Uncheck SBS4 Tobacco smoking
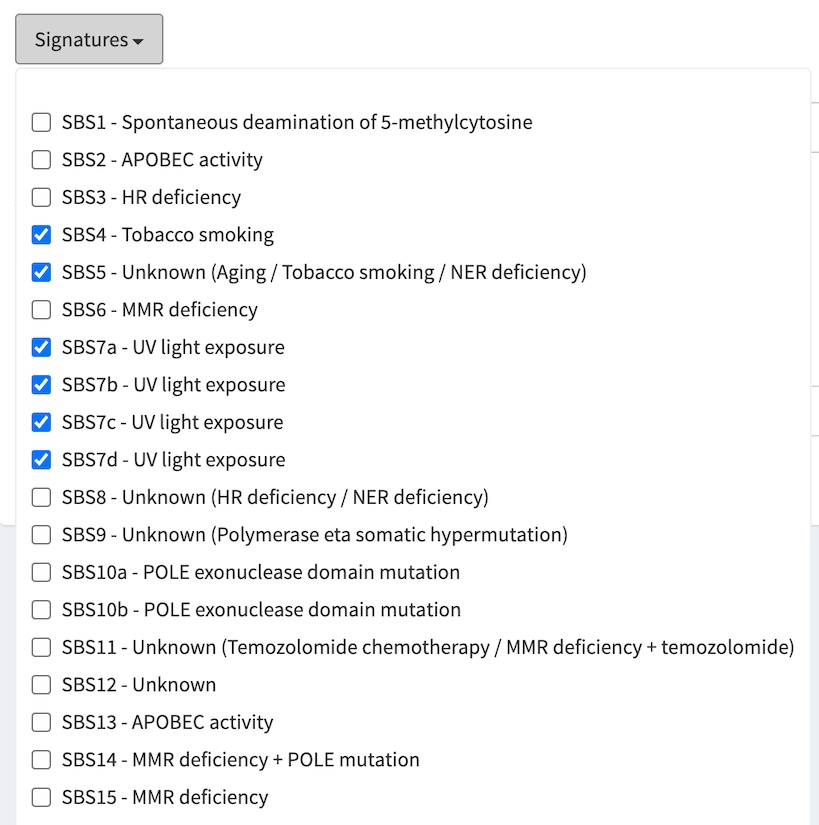Image resolution: width=819 pixels, height=825 pixels. 41,235
